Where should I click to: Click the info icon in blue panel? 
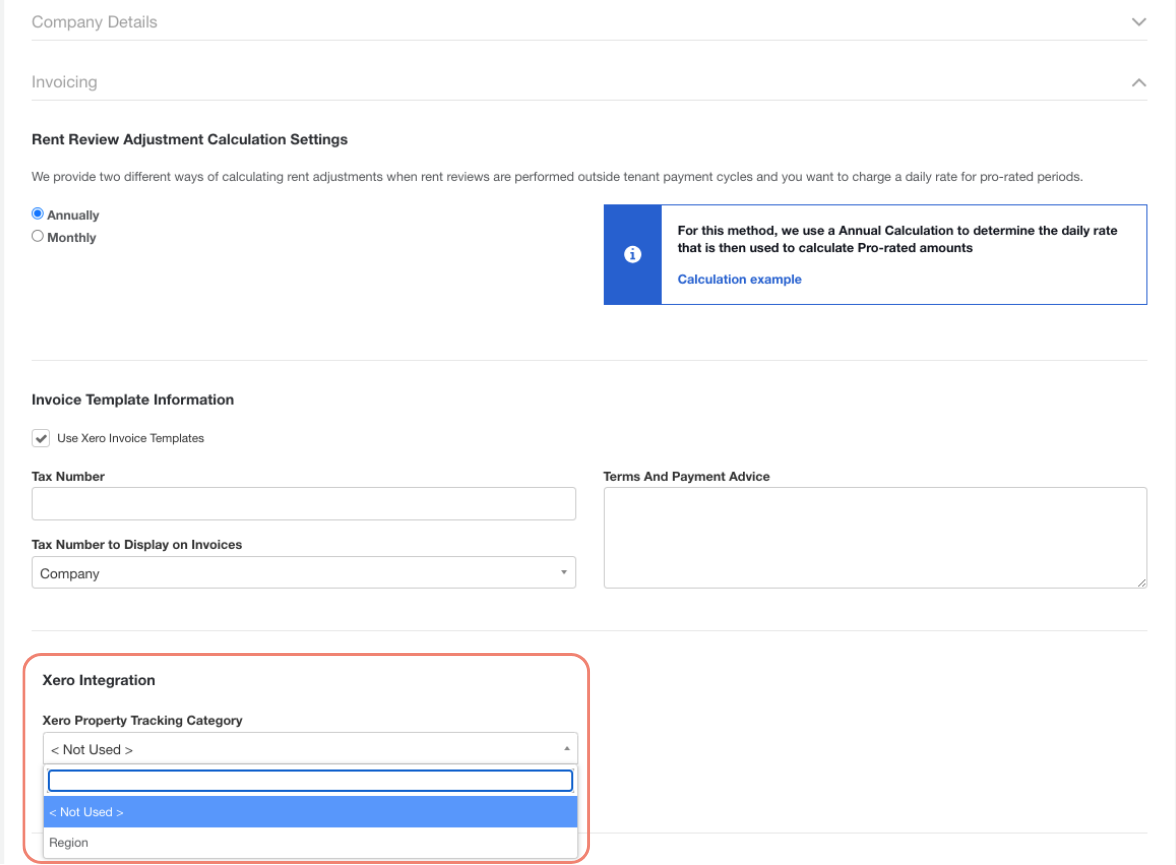point(632,254)
